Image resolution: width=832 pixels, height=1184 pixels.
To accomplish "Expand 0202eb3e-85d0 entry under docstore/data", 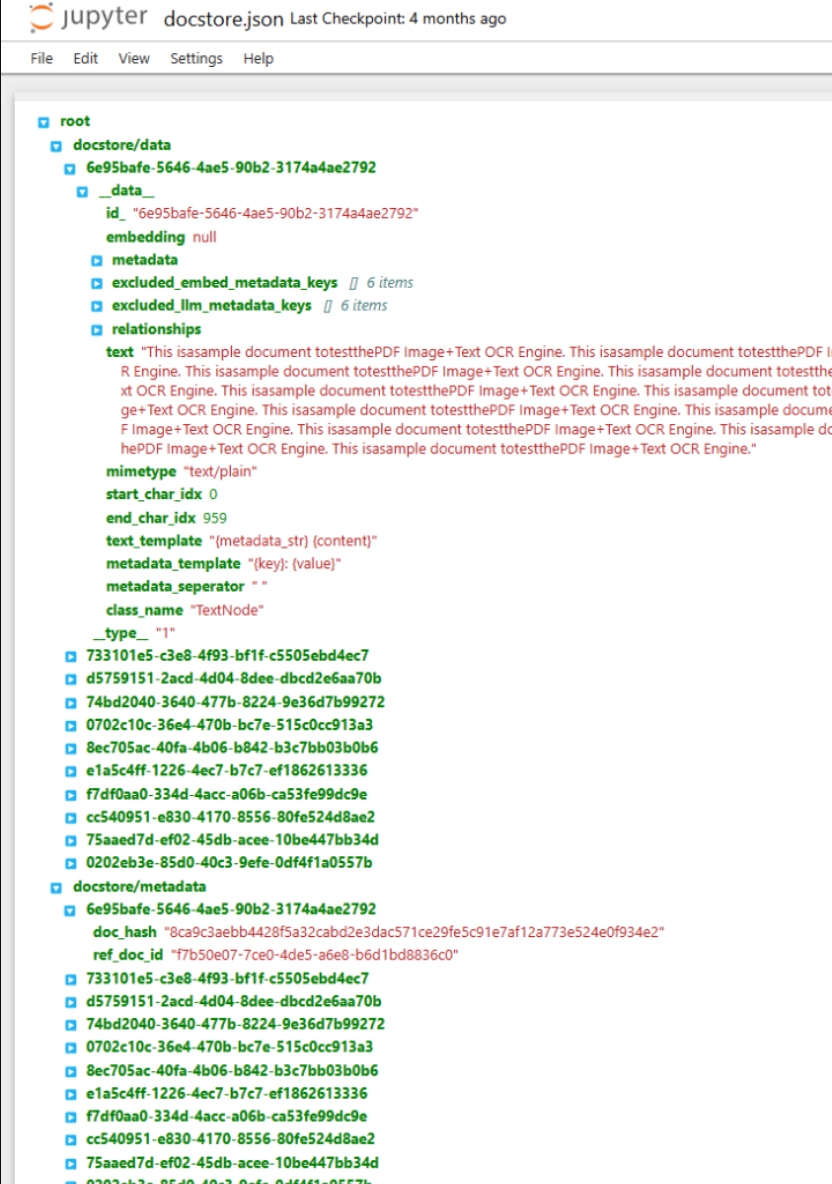I will (70, 863).
